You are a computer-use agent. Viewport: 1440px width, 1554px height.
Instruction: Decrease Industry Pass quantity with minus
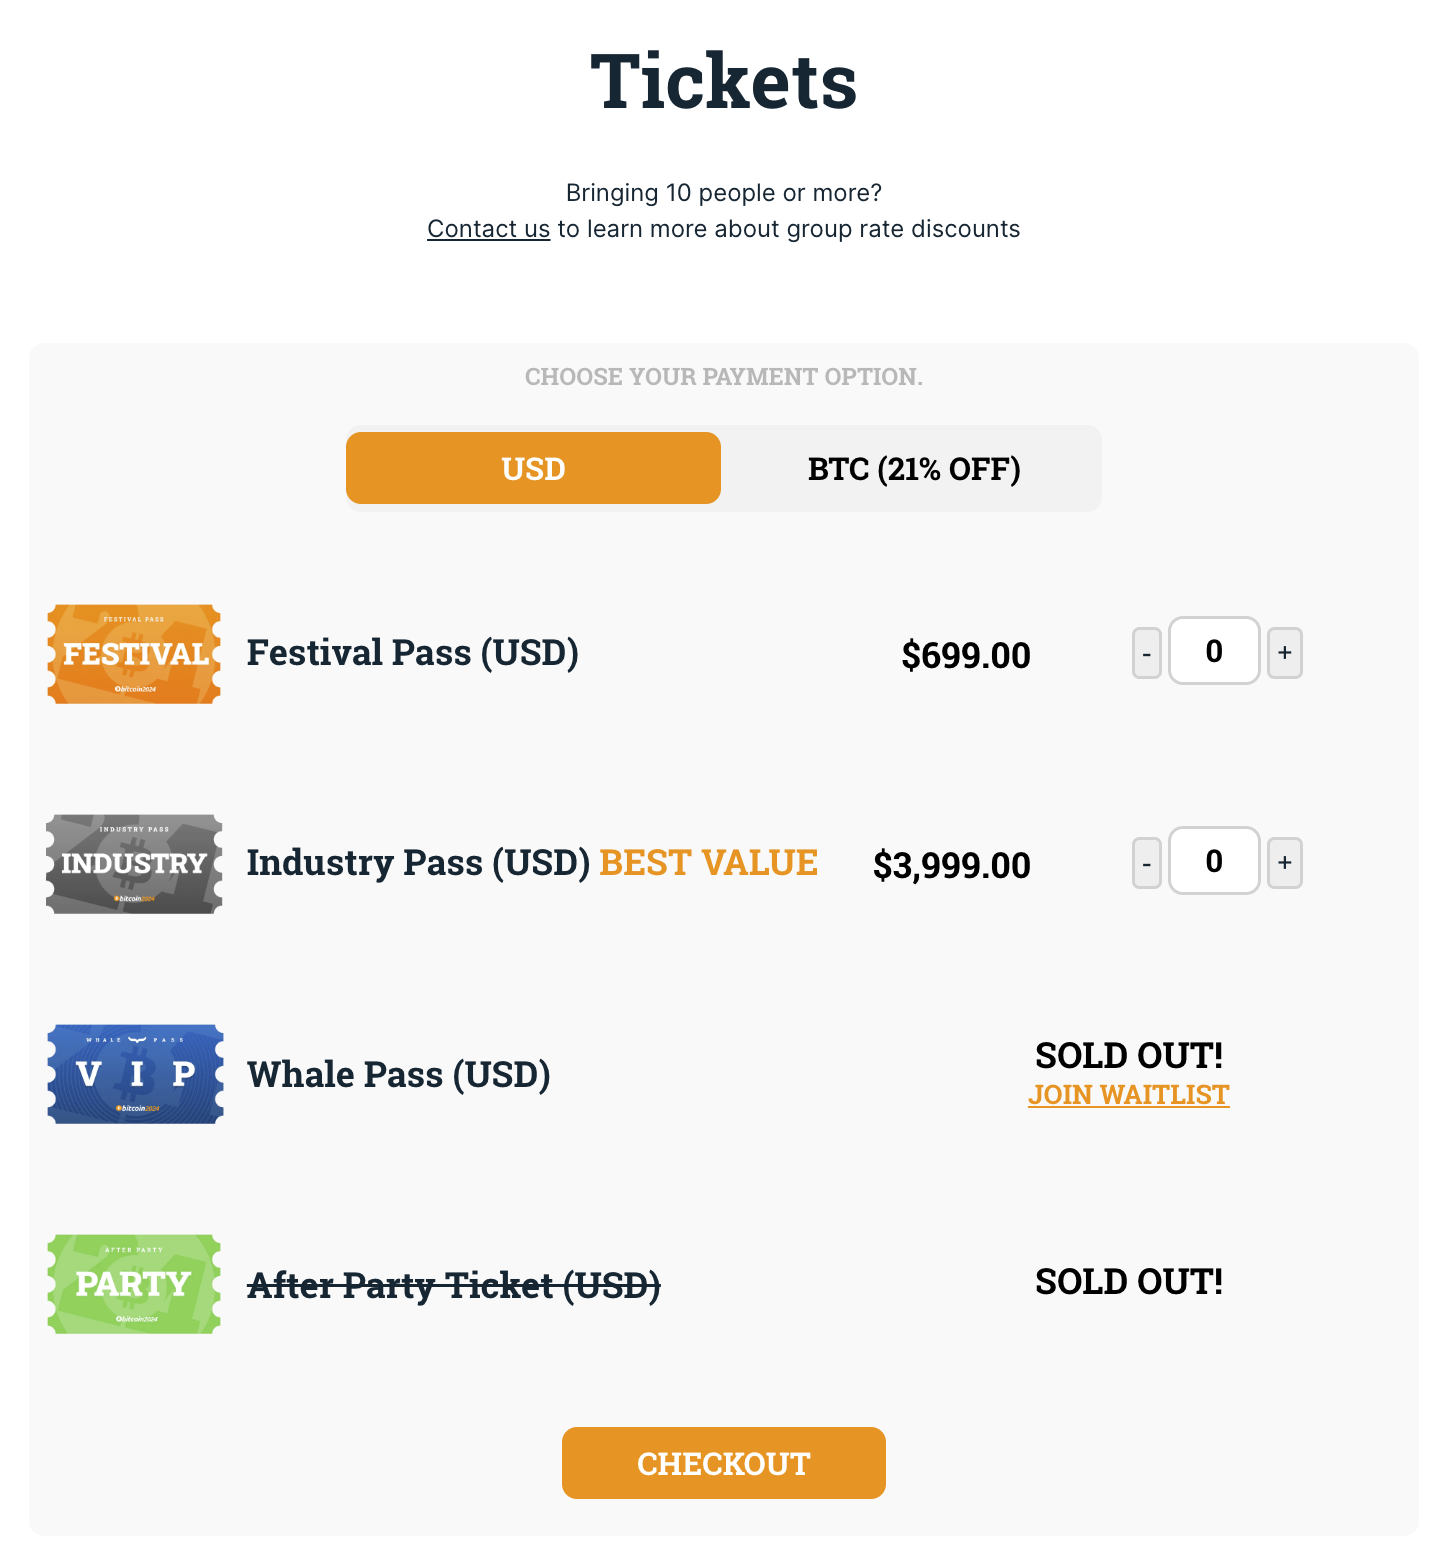point(1147,863)
